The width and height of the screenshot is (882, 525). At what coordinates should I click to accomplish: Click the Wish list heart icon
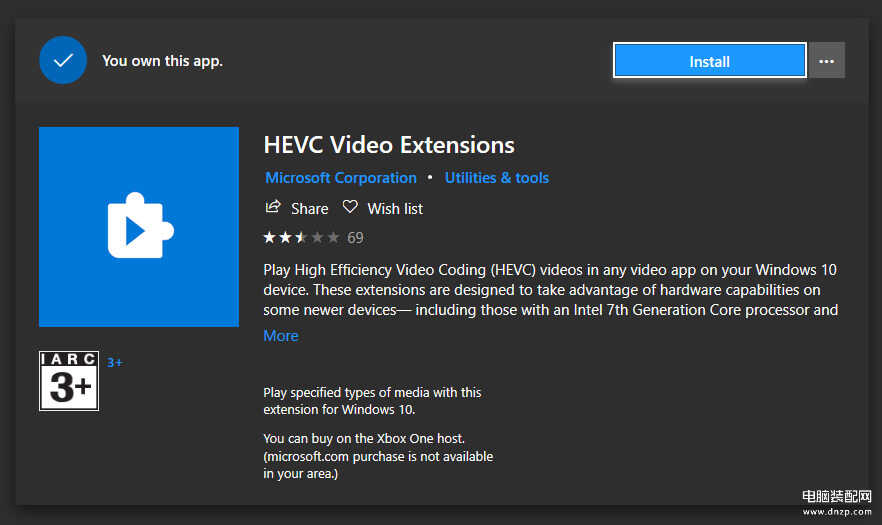pyautogui.click(x=350, y=207)
